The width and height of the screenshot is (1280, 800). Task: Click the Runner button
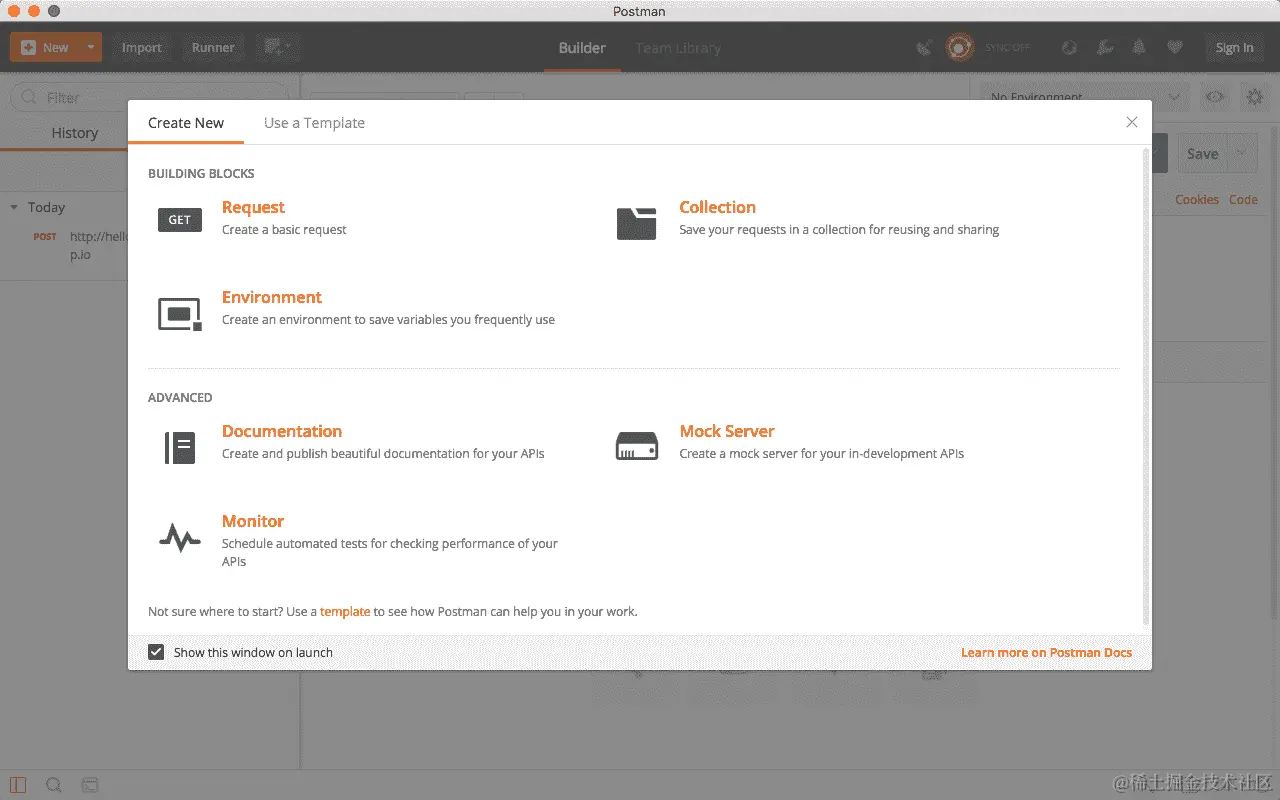click(213, 47)
